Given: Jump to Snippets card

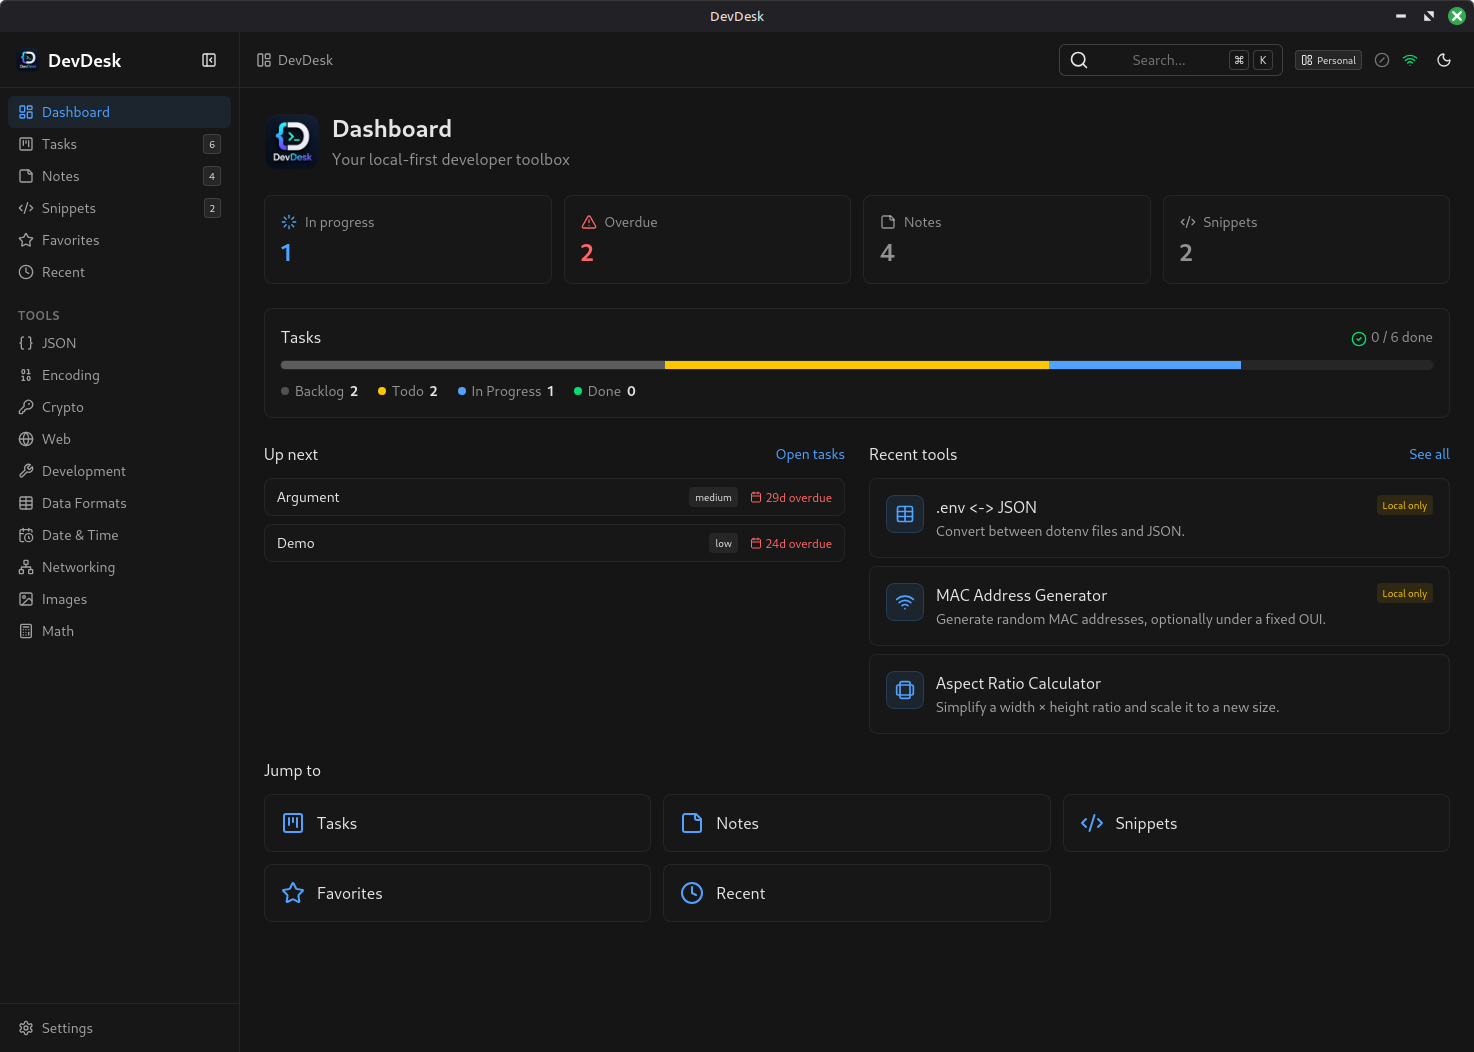Looking at the screenshot, I should [x=1256, y=823].
